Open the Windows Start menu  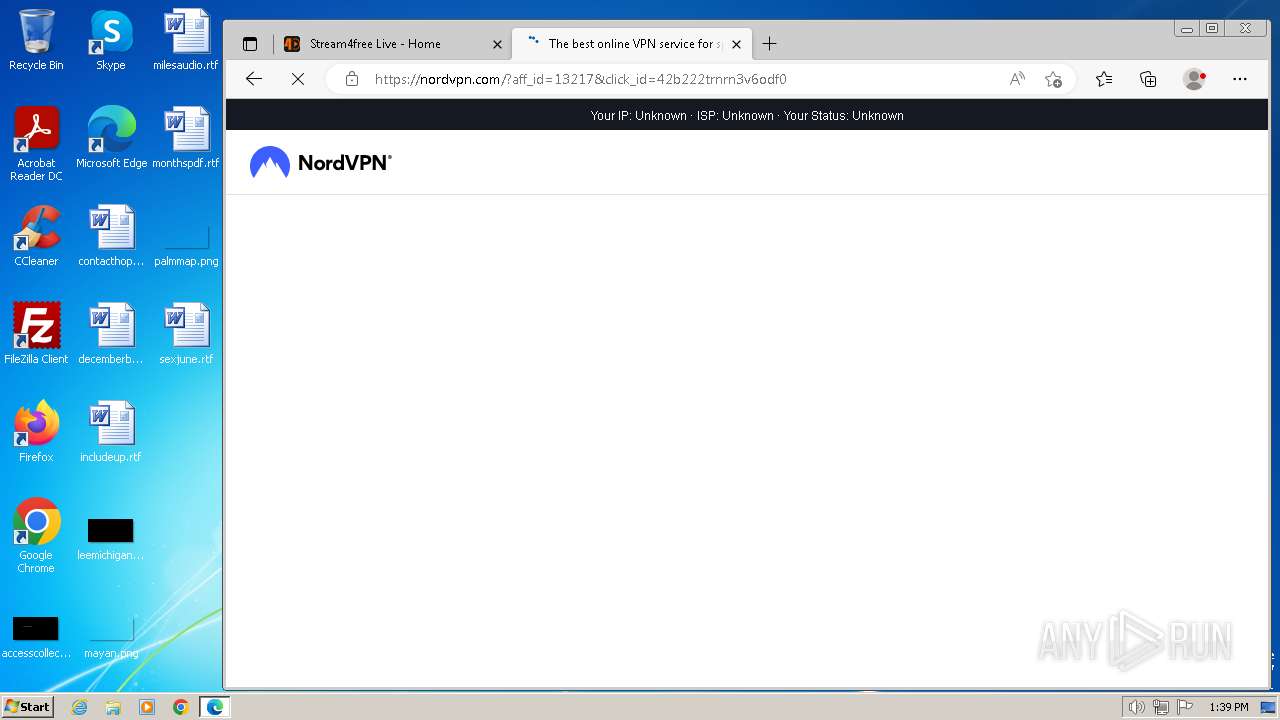point(27,707)
